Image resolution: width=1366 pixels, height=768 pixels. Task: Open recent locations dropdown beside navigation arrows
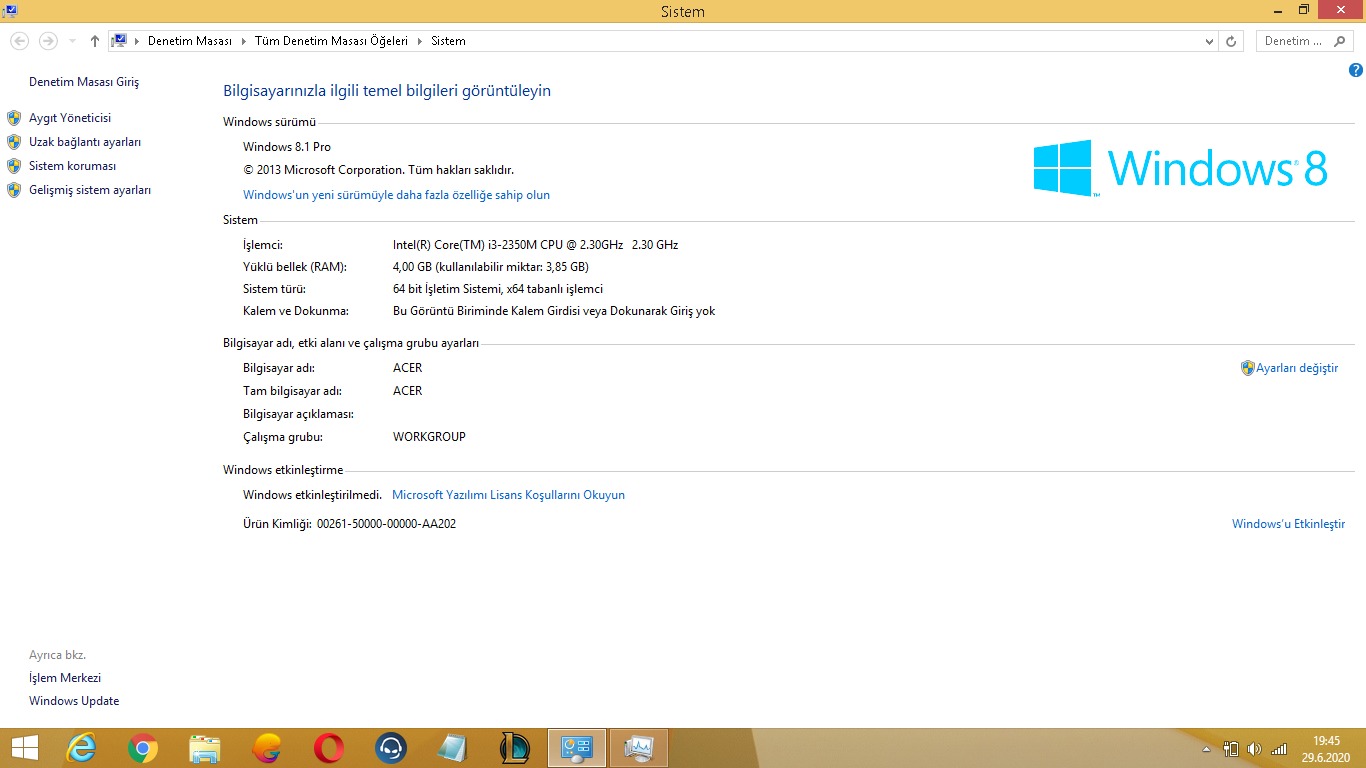point(72,41)
